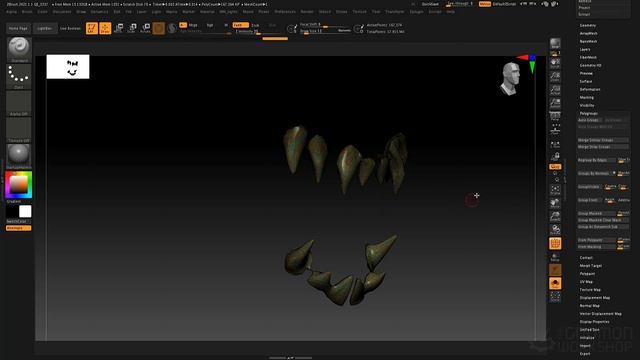The width and height of the screenshot is (640, 360).
Task: Click Auto Groups button
Action: (589, 120)
